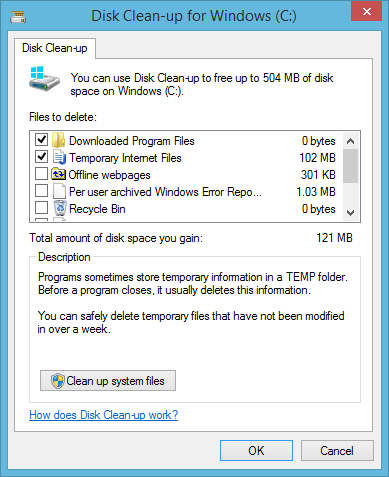Dismiss the dialog with Cancel
The image size is (389, 477).
click(x=337, y=450)
